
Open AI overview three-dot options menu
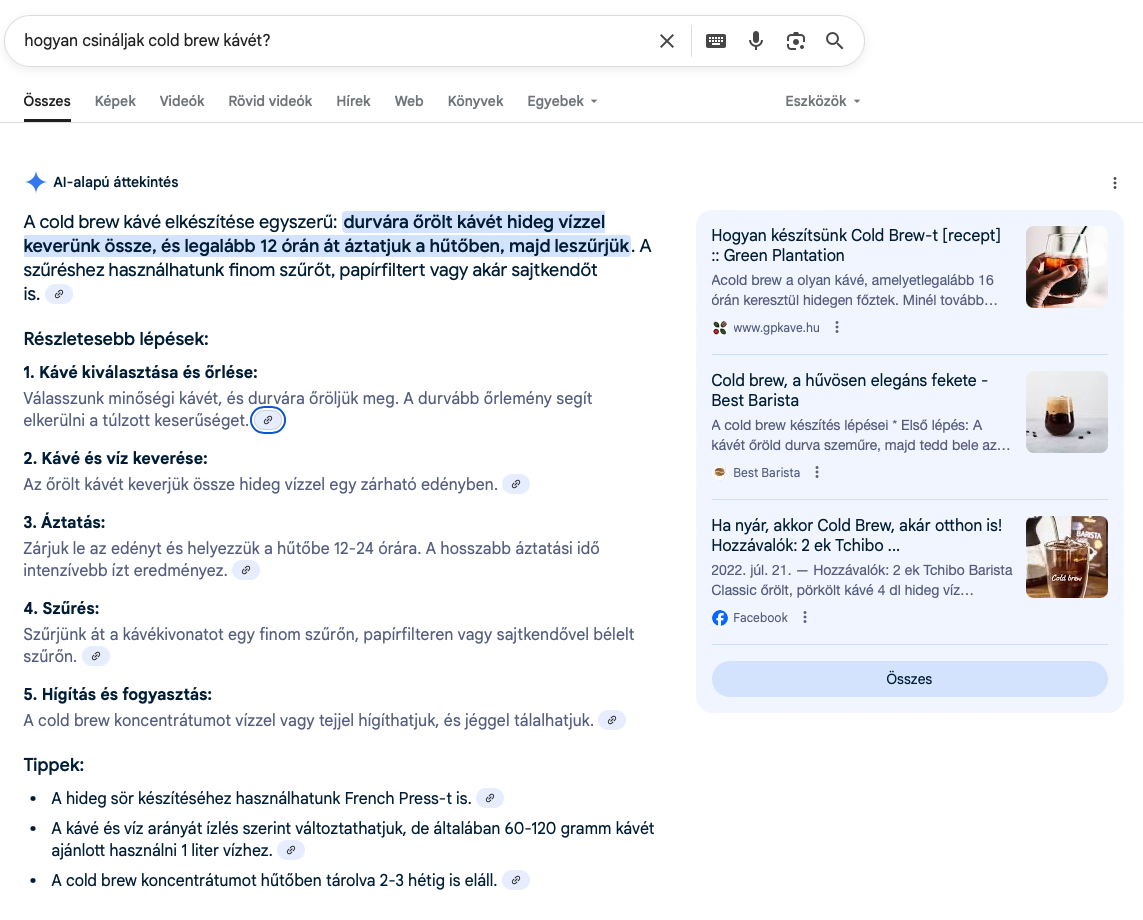[x=1114, y=183]
